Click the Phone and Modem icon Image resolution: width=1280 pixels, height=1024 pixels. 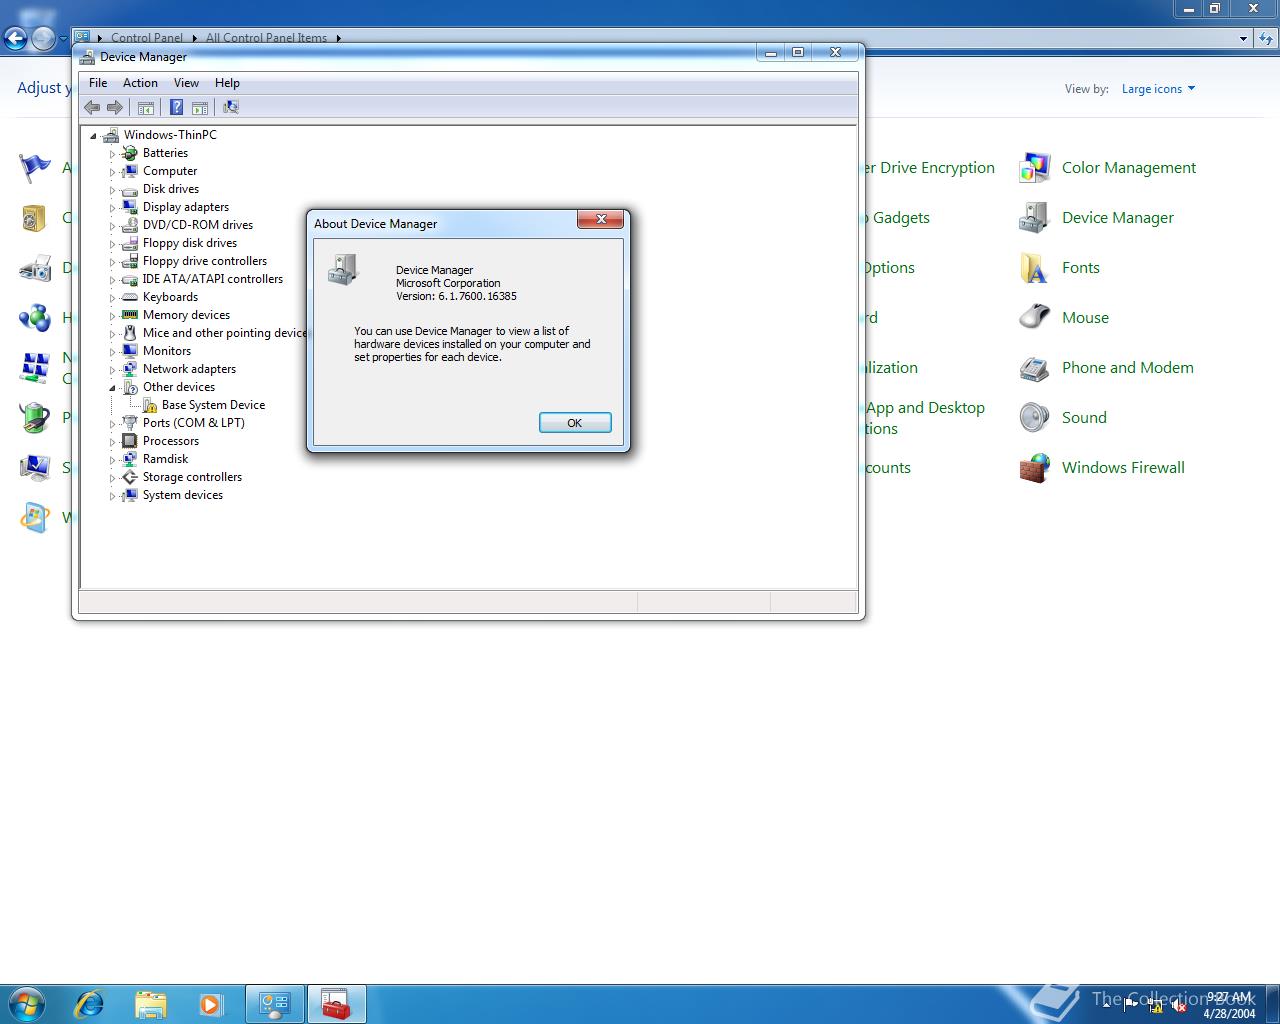pyautogui.click(x=1034, y=368)
